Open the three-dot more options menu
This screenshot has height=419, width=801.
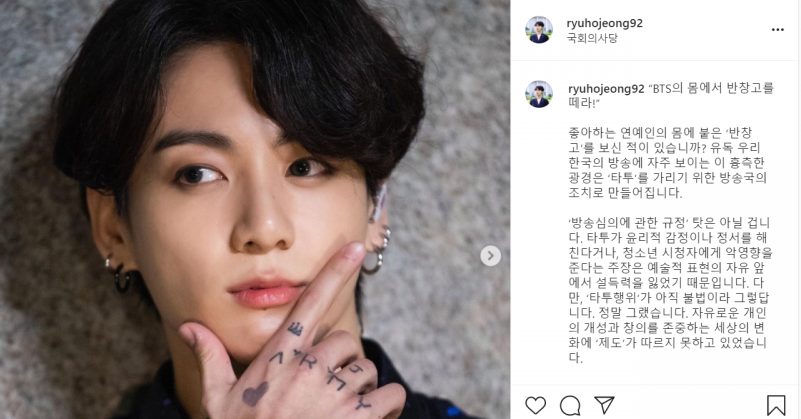(778, 30)
